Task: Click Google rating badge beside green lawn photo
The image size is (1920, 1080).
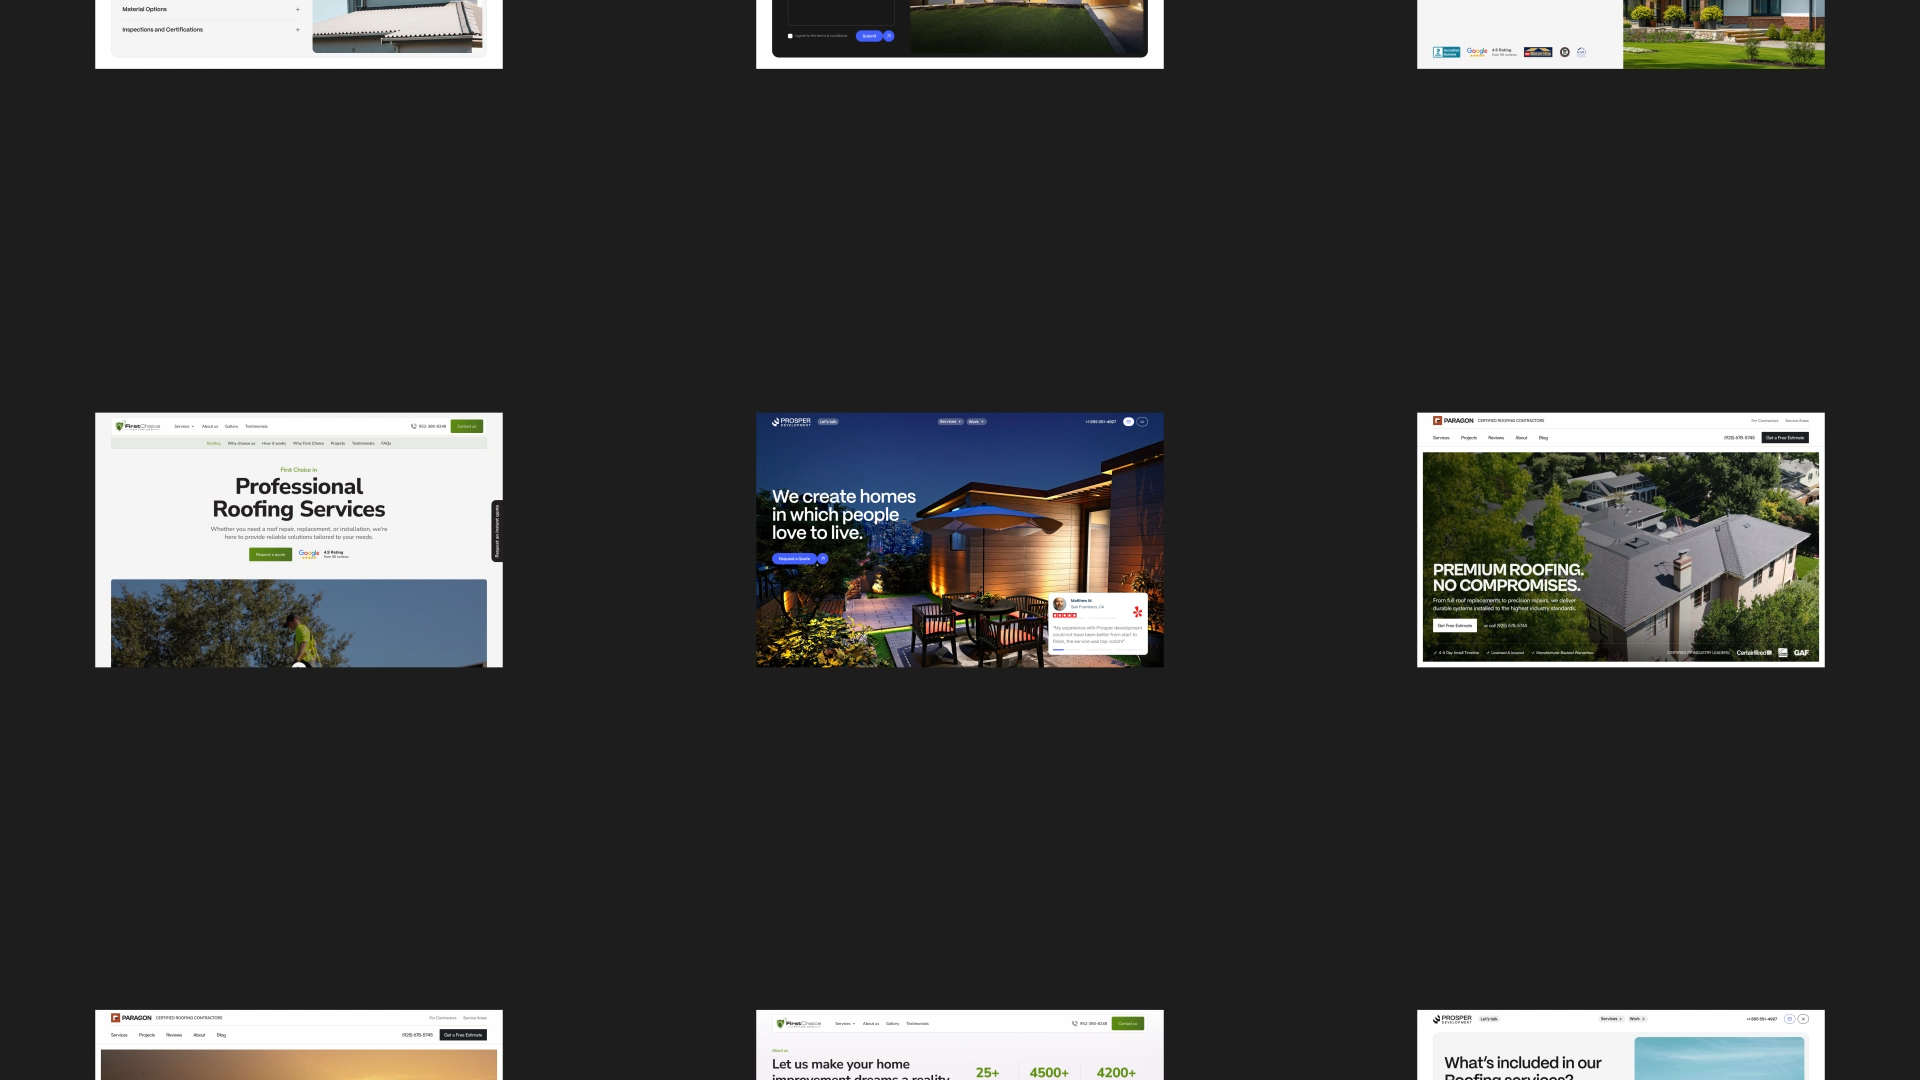Action: click(1494, 52)
